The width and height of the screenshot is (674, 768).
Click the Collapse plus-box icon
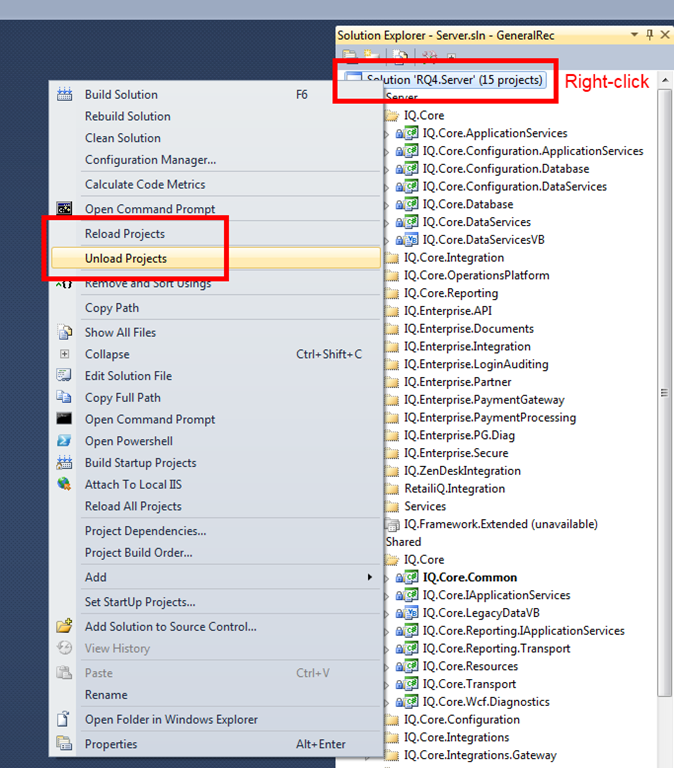click(64, 354)
